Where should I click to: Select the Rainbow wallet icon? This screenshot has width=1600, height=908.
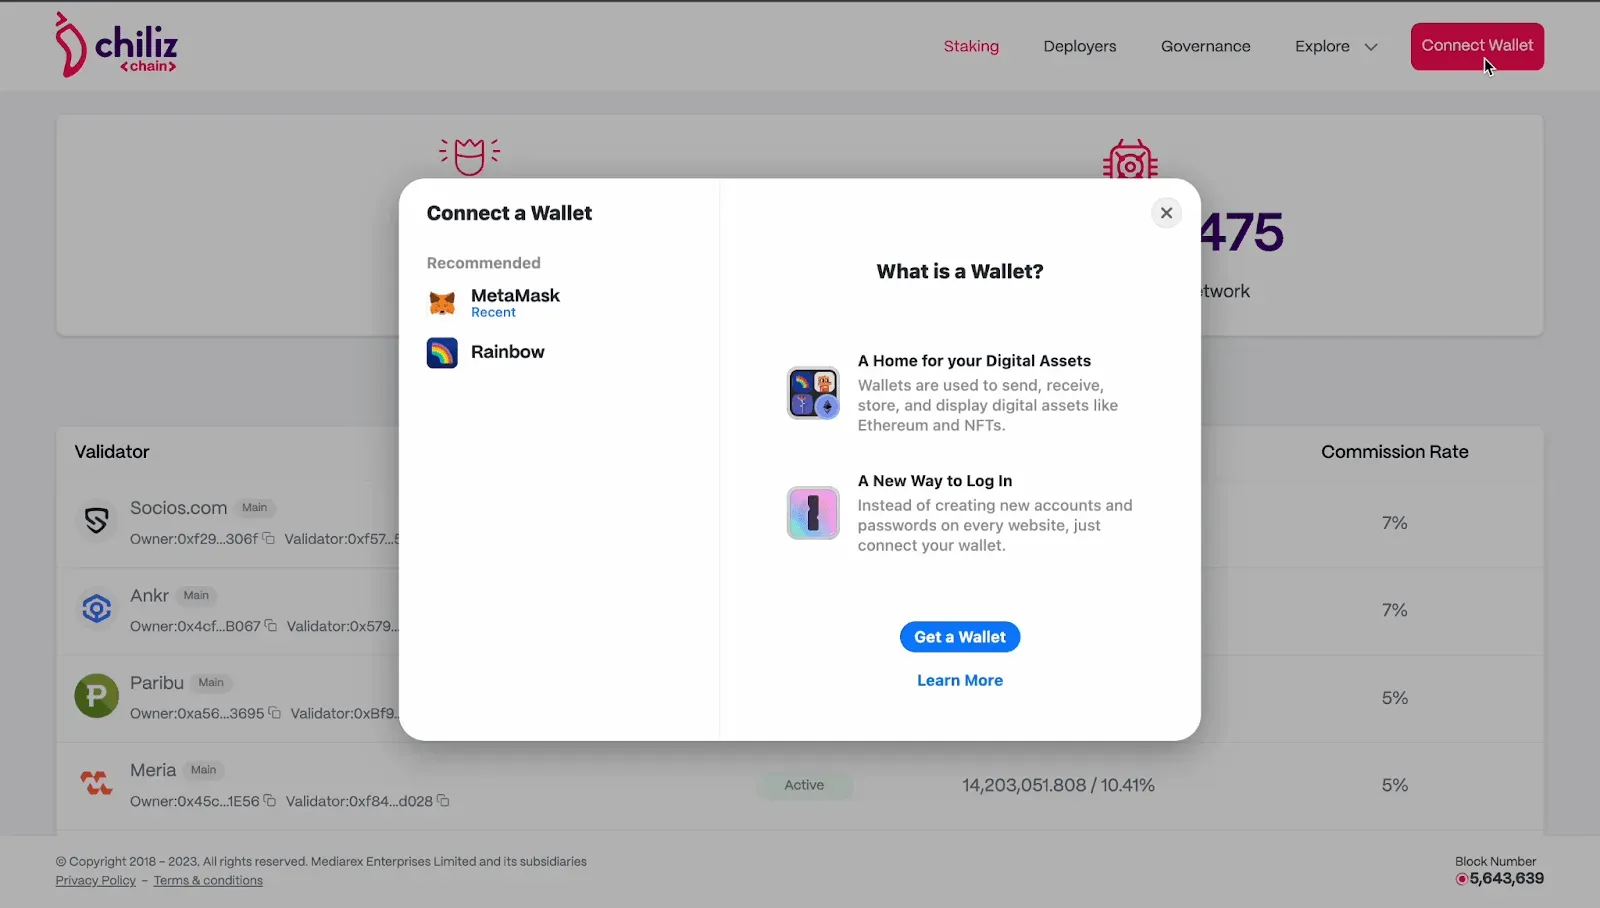point(442,353)
